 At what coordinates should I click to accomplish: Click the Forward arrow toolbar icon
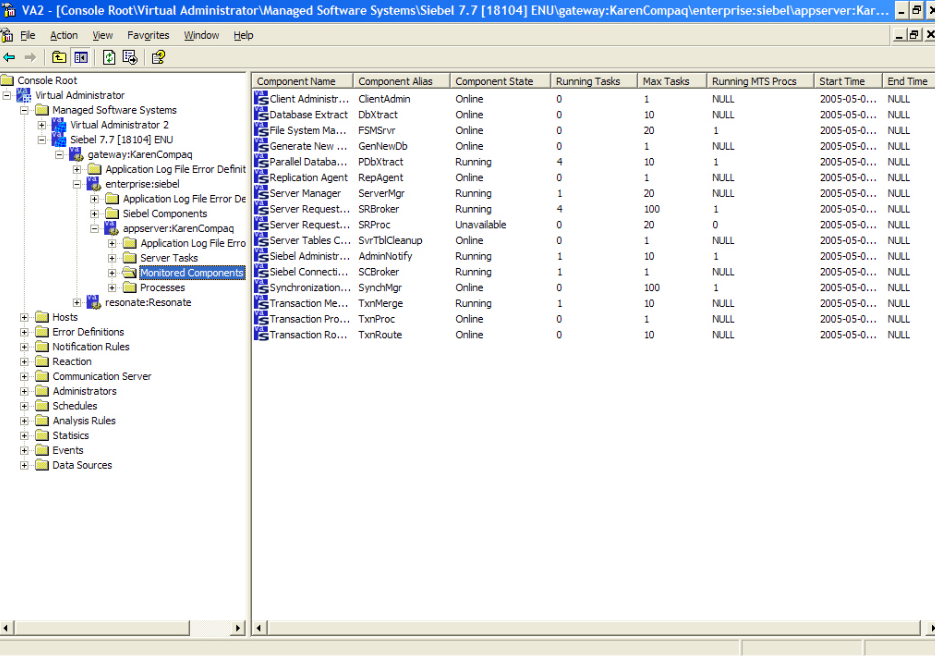30,57
